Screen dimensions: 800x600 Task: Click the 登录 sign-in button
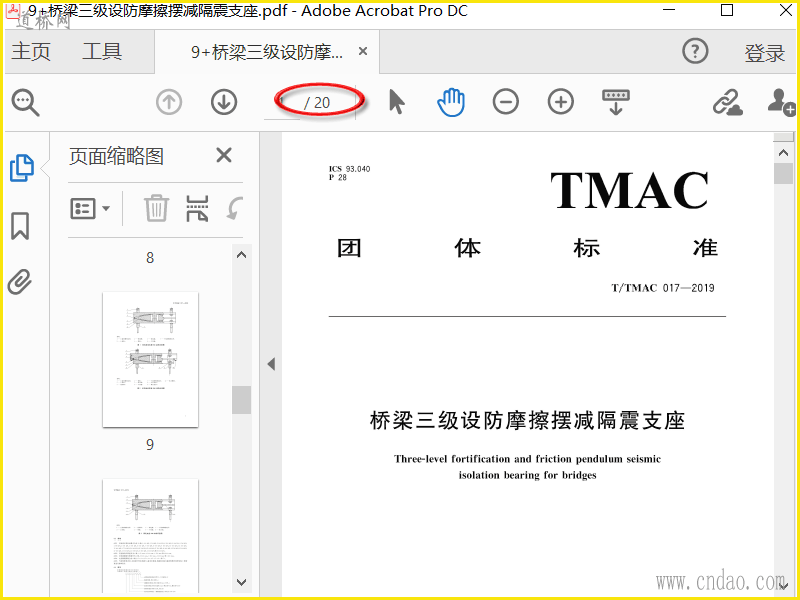click(x=764, y=53)
